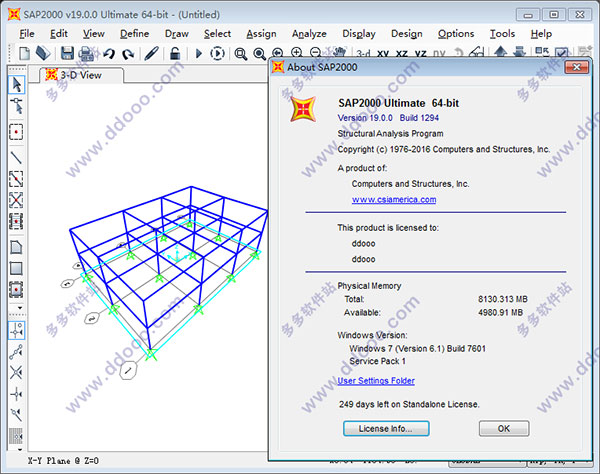Expand the snap toolbar overflow arrow

pyautogui.click(x=20, y=450)
